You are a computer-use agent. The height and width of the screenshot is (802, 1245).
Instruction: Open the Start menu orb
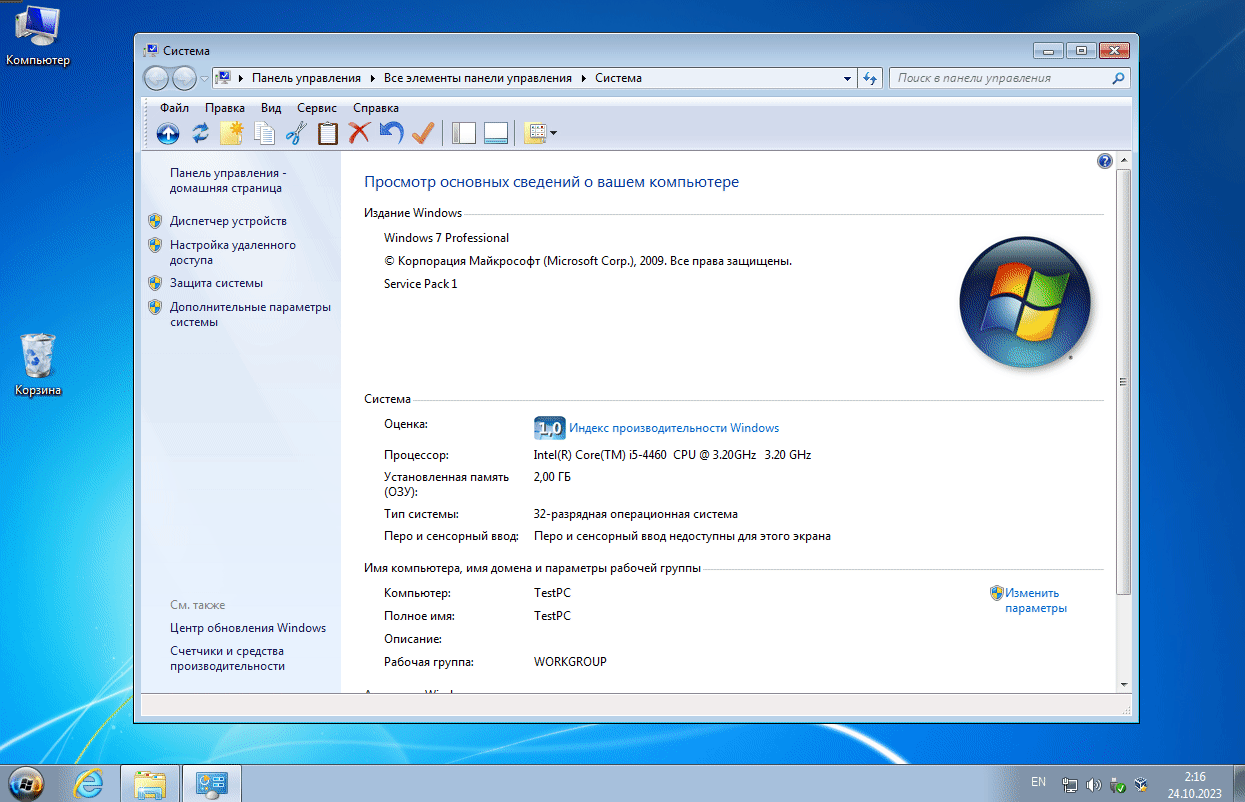(25, 782)
